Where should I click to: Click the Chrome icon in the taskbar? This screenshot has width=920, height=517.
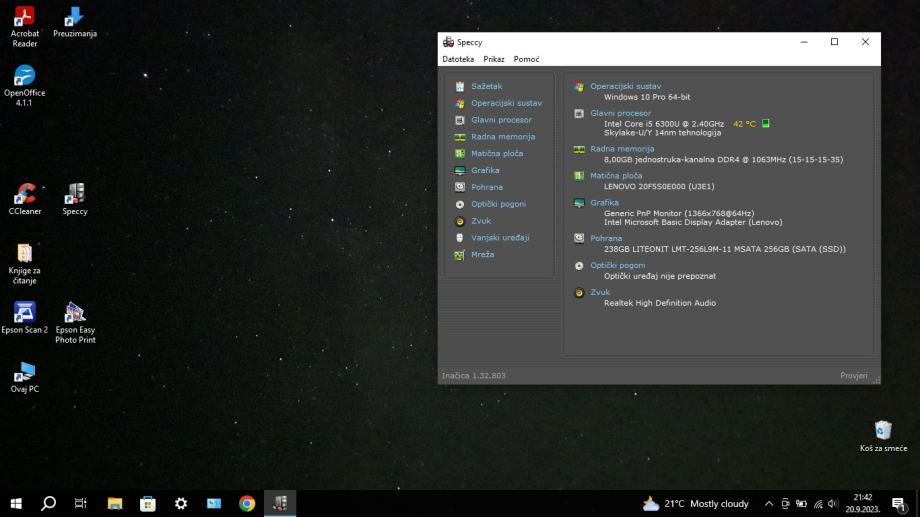click(x=247, y=504)
